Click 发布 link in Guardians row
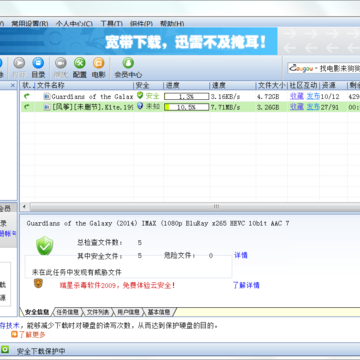The image size is (360, 360). coord(313,96)
